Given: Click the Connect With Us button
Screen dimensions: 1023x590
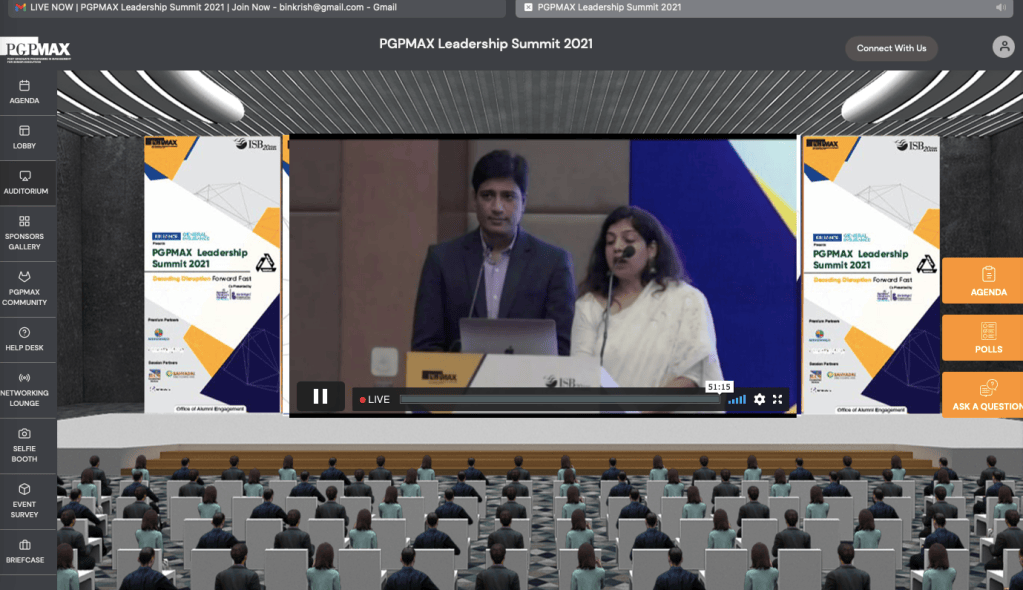Looking at the screenshot, I should (891, 48).
